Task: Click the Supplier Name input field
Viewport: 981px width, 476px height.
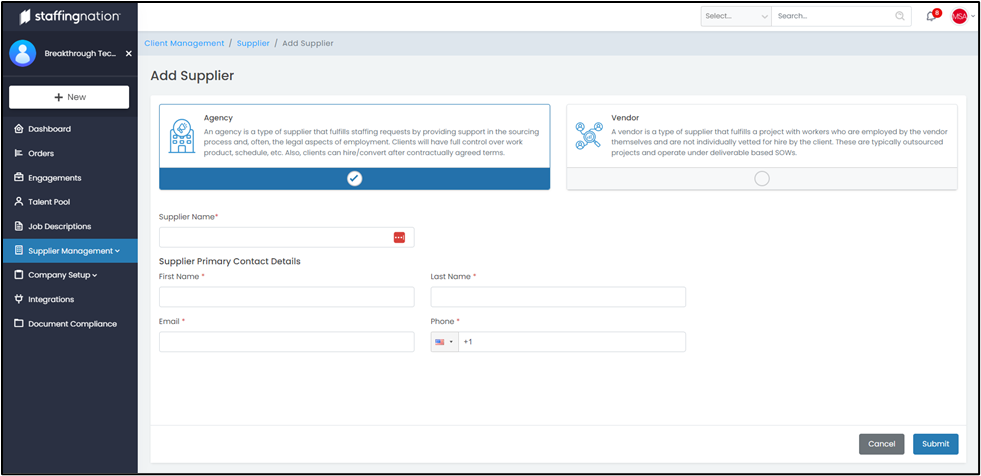Action: [275, 237]
